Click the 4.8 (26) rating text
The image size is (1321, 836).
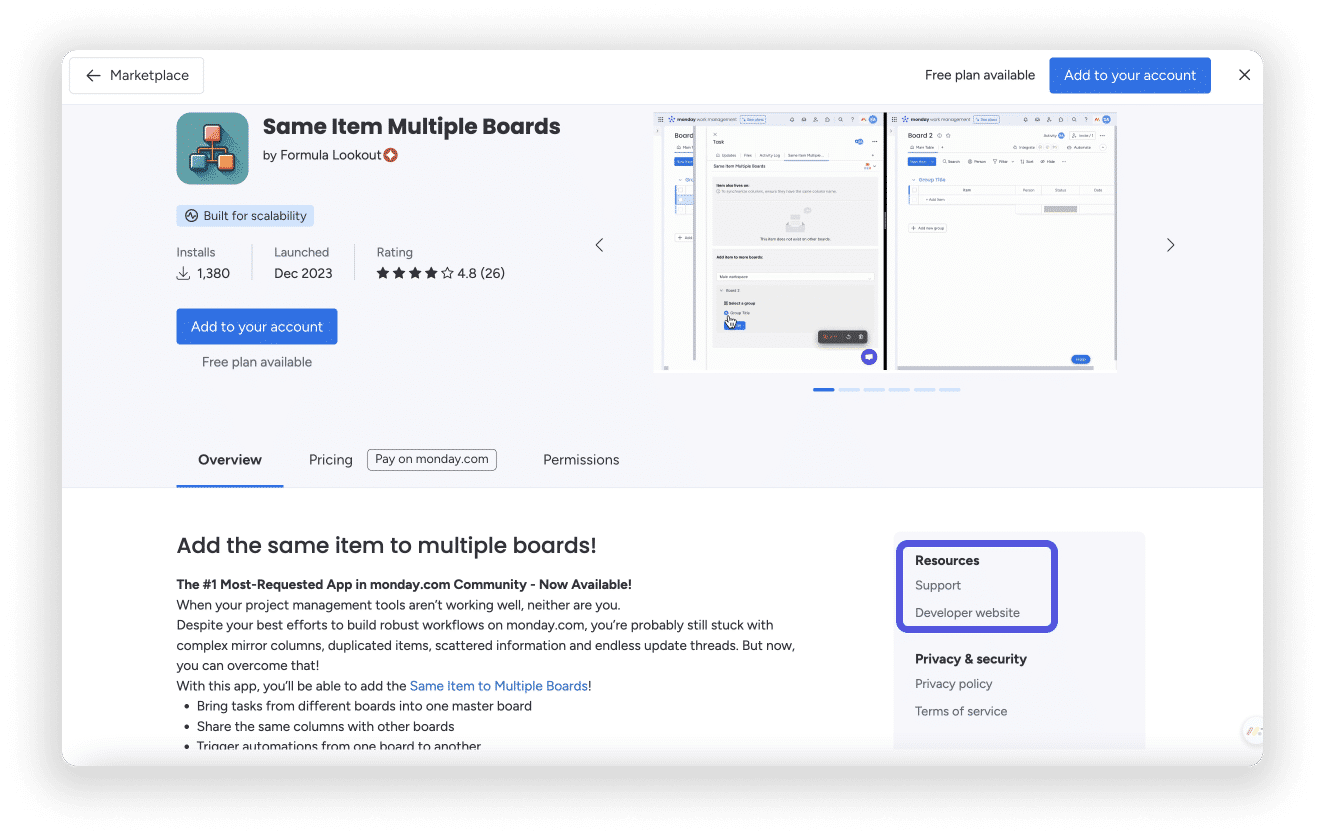pyautogui.click(x=481, y=273)
